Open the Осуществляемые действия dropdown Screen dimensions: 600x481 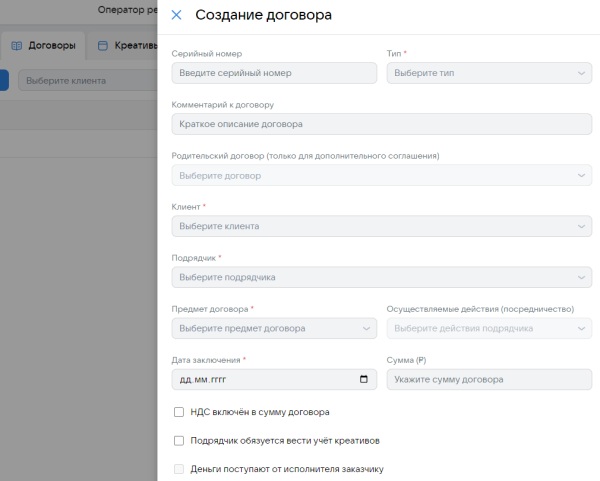489,328
